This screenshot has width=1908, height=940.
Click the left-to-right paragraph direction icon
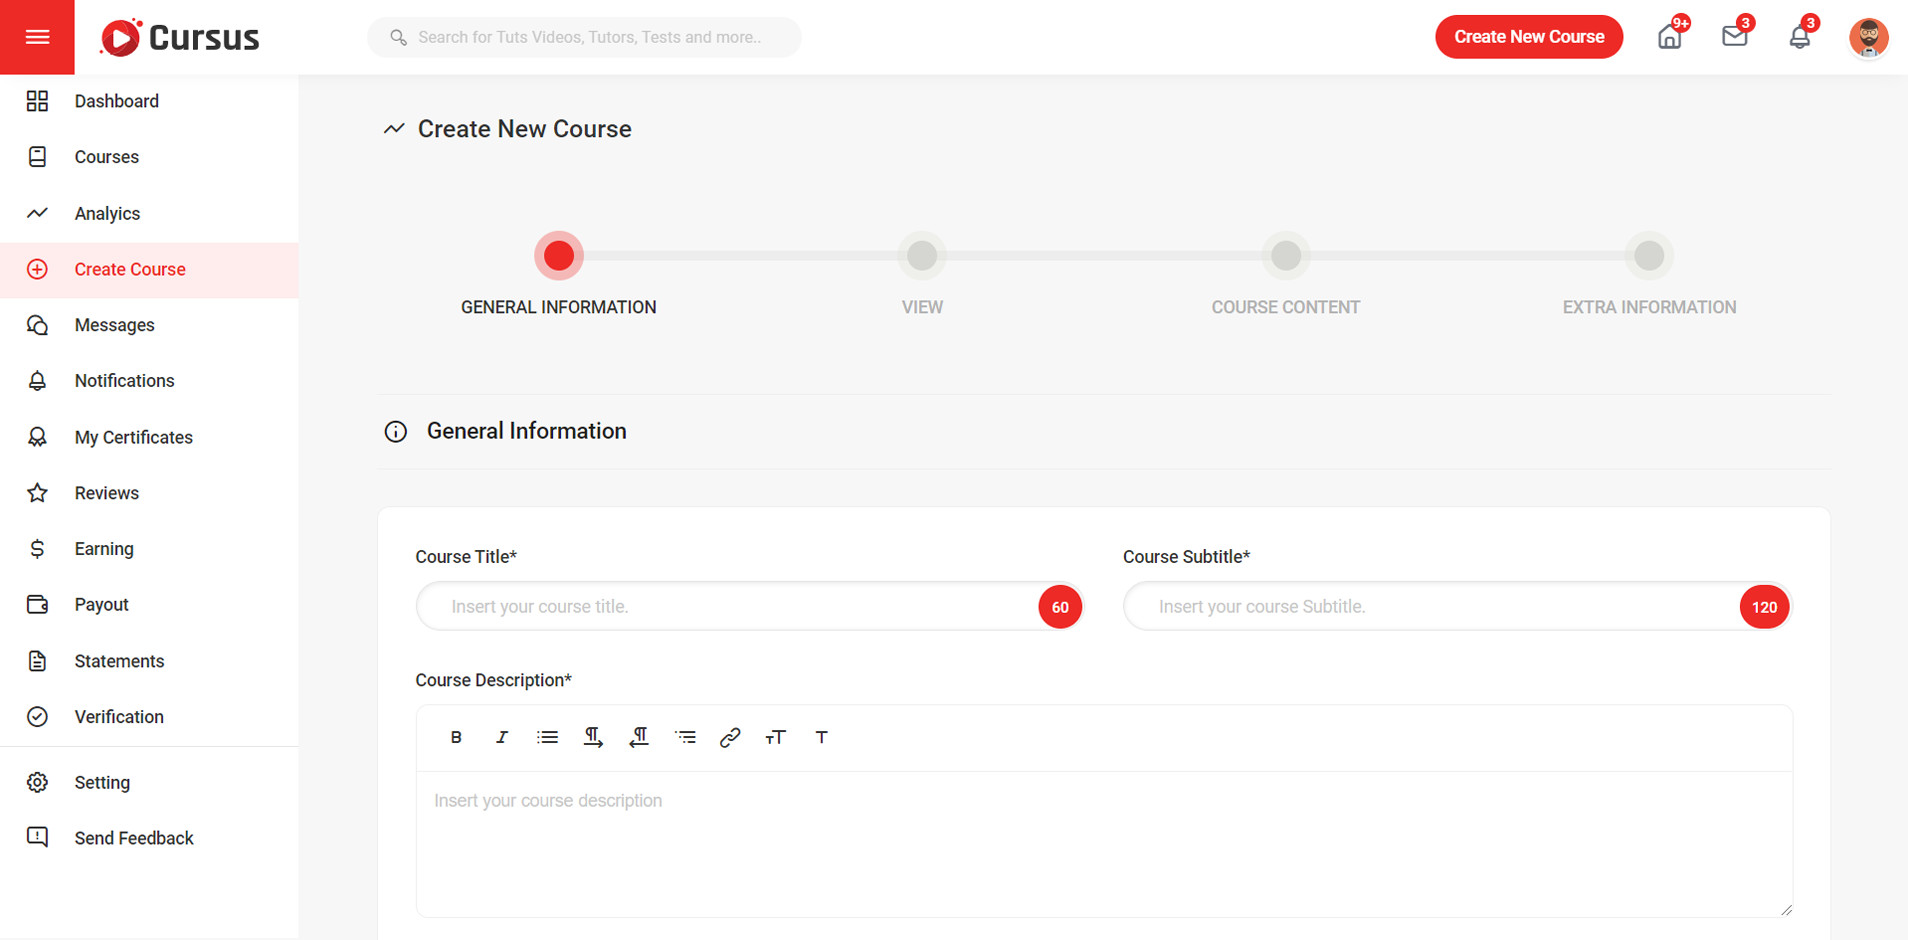point(593,737)
